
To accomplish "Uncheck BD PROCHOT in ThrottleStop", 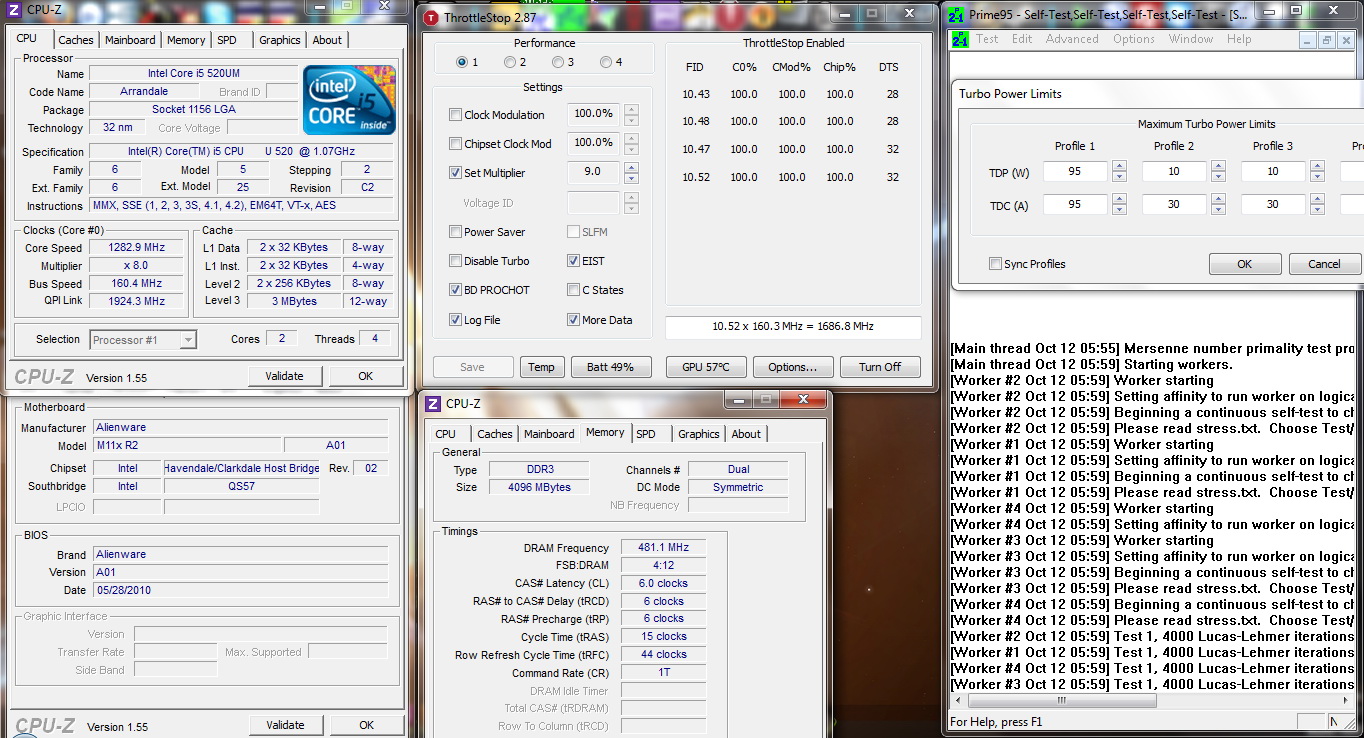I will tap(456, 290).
